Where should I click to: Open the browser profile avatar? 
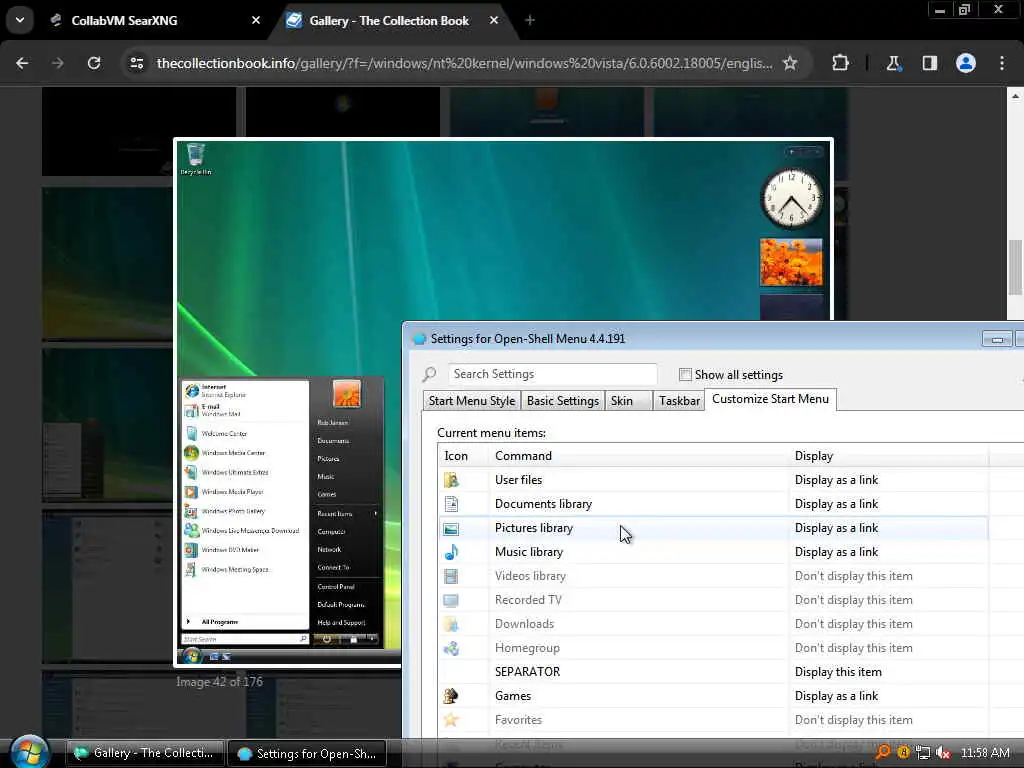(966, 63)
